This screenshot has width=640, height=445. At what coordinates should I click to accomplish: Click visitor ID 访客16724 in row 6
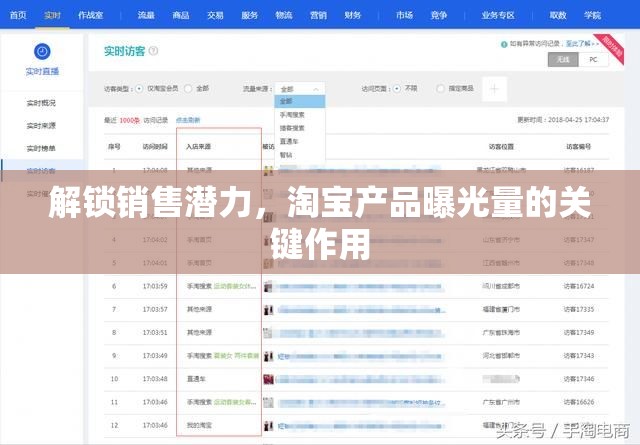[578, 287]
